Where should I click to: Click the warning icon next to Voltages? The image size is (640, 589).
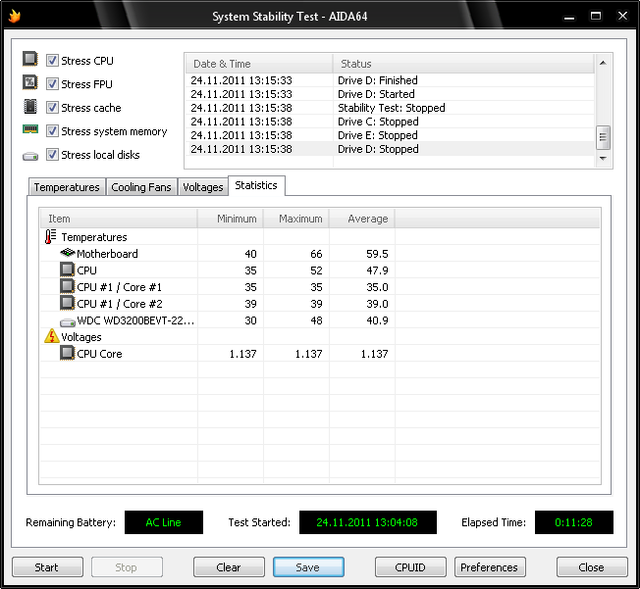pyautogui.click(x=51, y=337)
